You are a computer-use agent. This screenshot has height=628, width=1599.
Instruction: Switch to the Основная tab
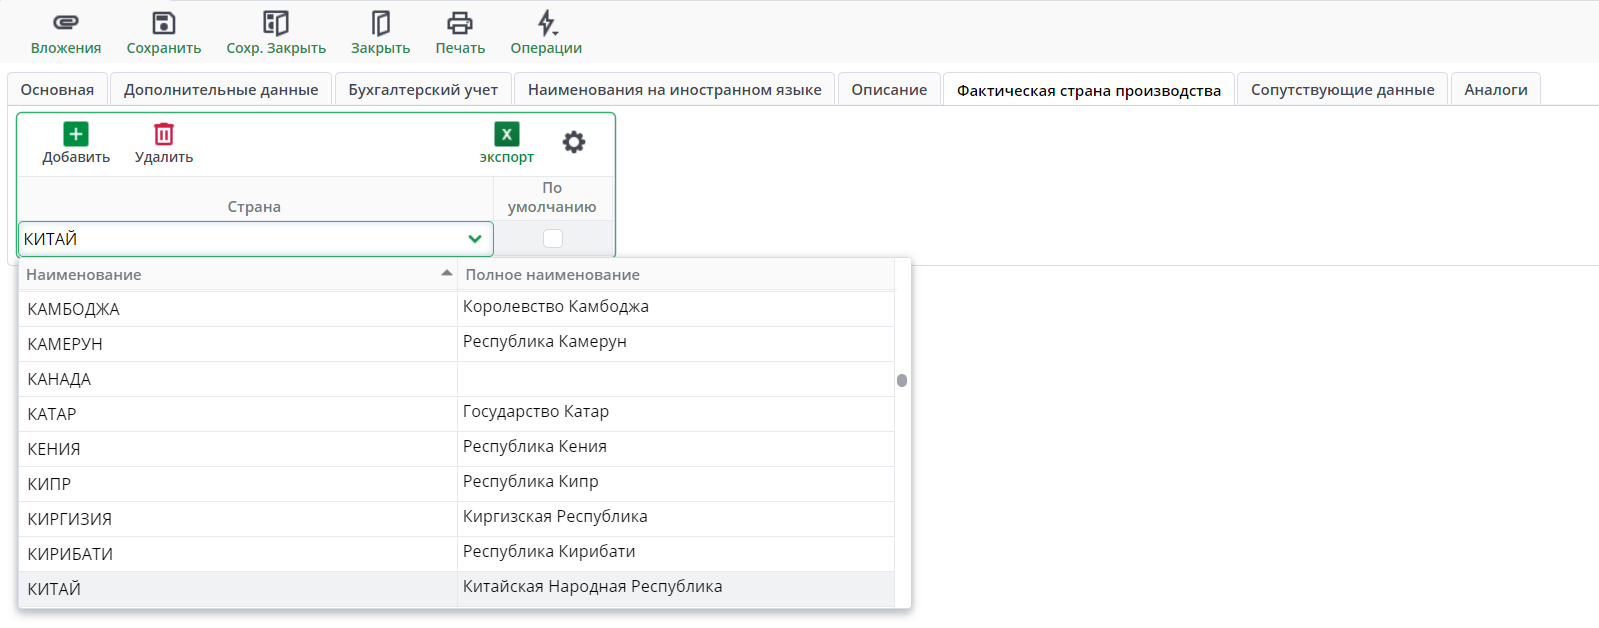tap(57, 89)
